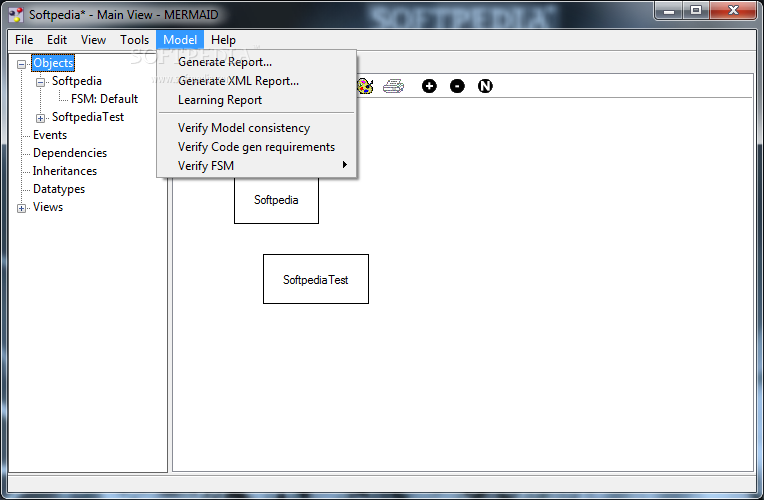Viewport: 764px width, 500px height.
Task: Select Verify FSM menu entry
Action: pos(256,166)
